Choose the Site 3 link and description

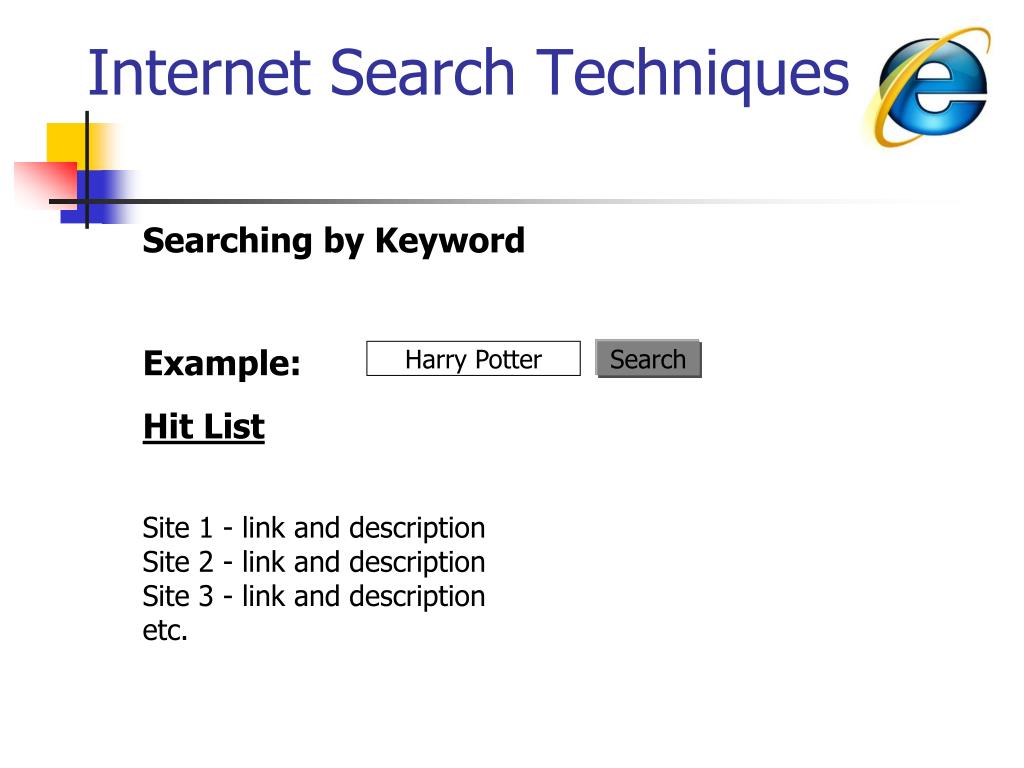313,596
